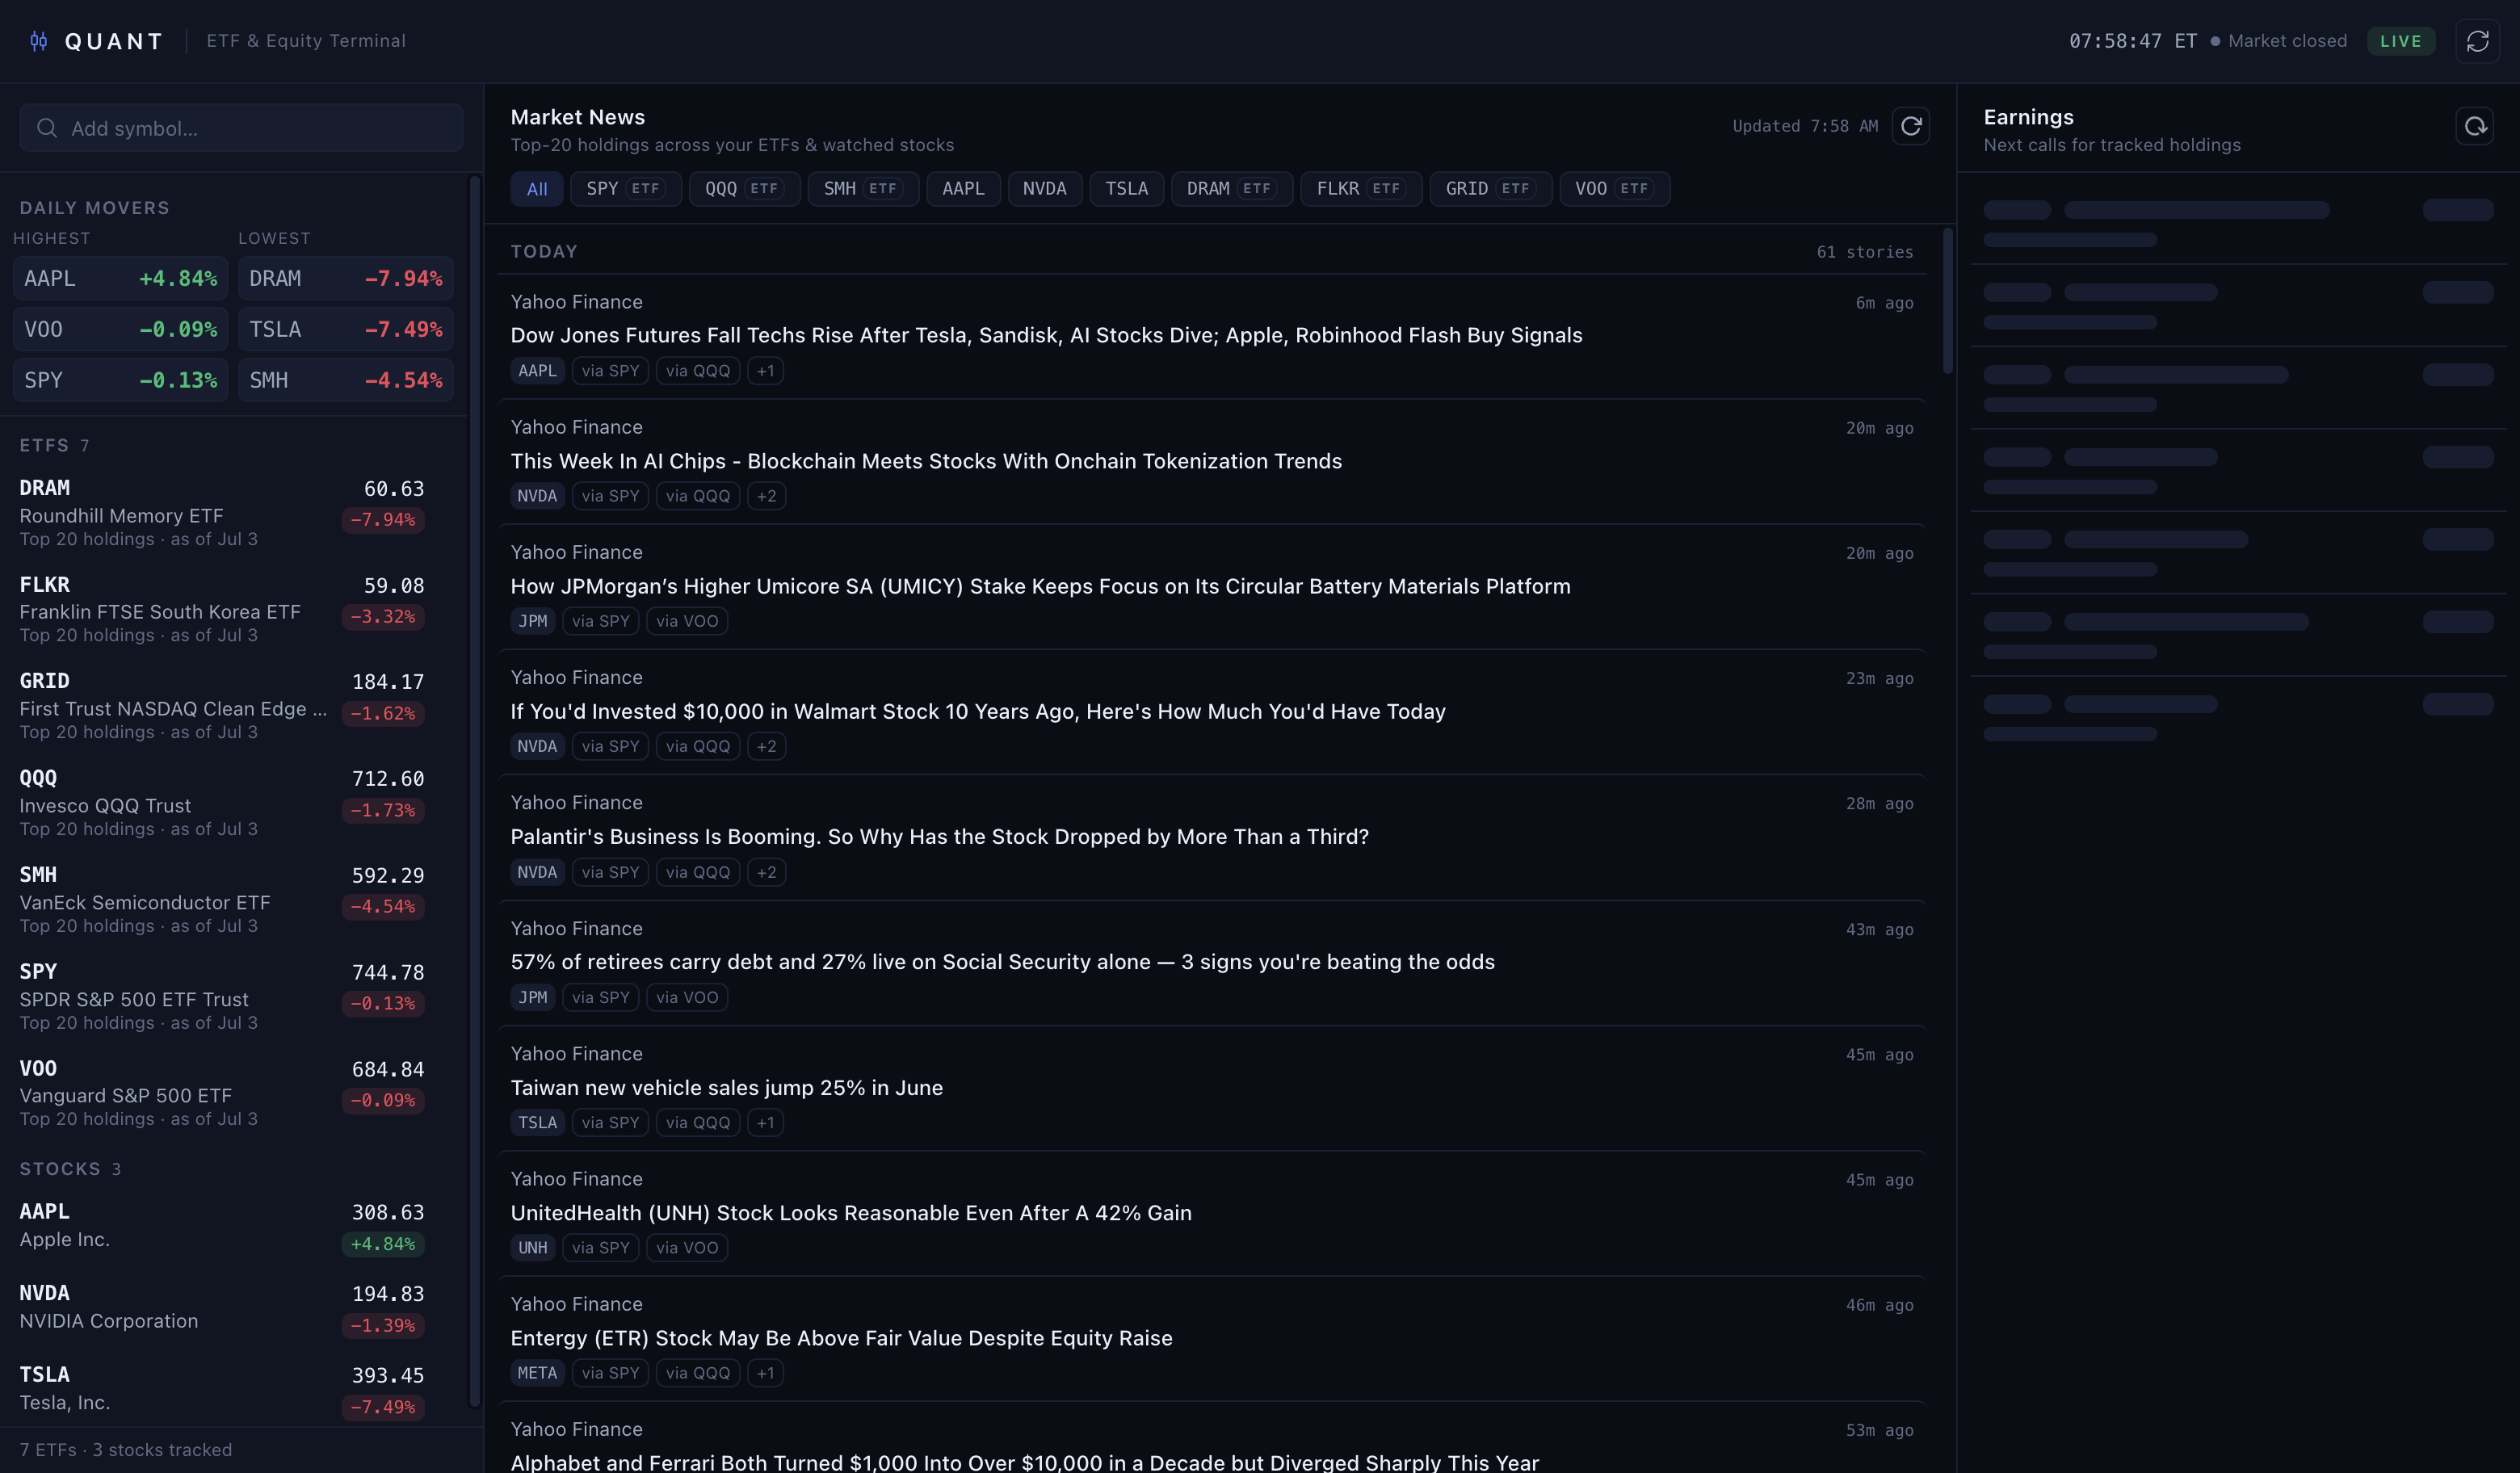This screenshot has height=1473, width=2520.
Task: Open DRAM in lowest daily movers
Action: [346, 279]
